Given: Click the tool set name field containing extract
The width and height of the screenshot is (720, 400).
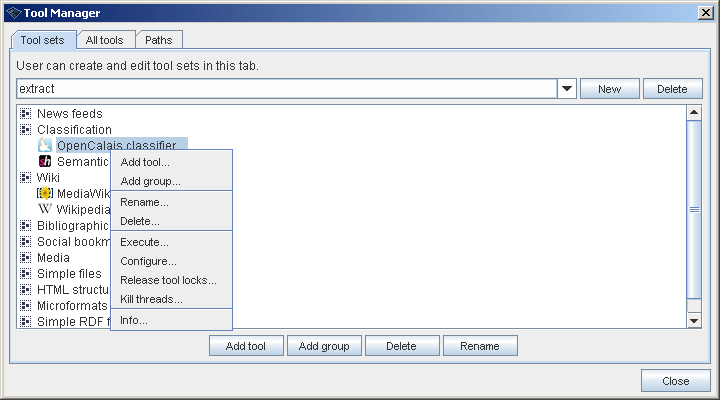Looking at the screenshot, I should coord(285,89).
